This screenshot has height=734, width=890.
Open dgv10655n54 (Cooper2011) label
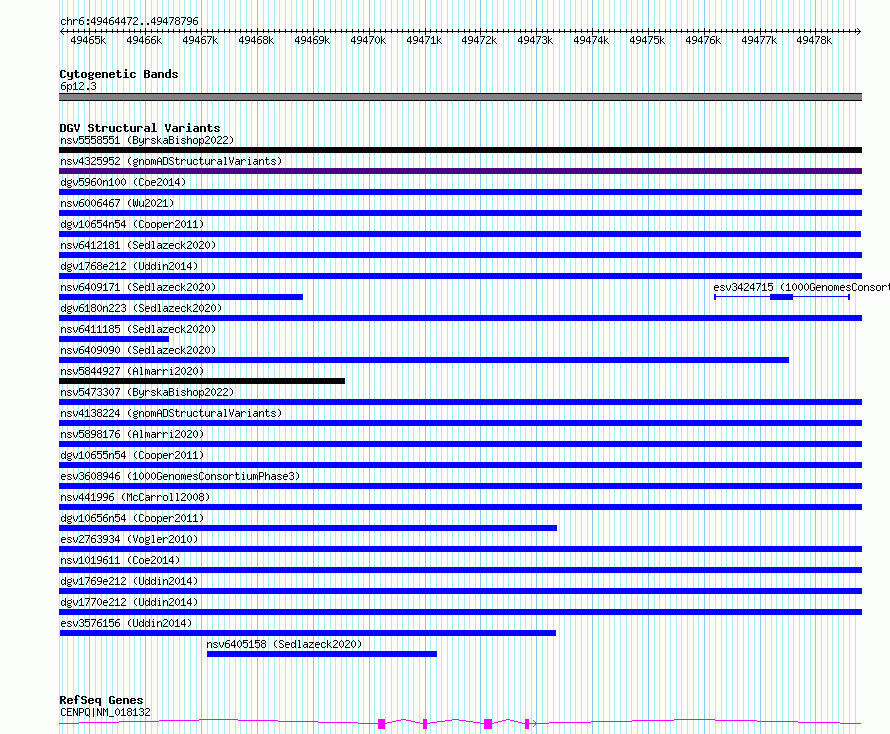(x=132, y=455)
